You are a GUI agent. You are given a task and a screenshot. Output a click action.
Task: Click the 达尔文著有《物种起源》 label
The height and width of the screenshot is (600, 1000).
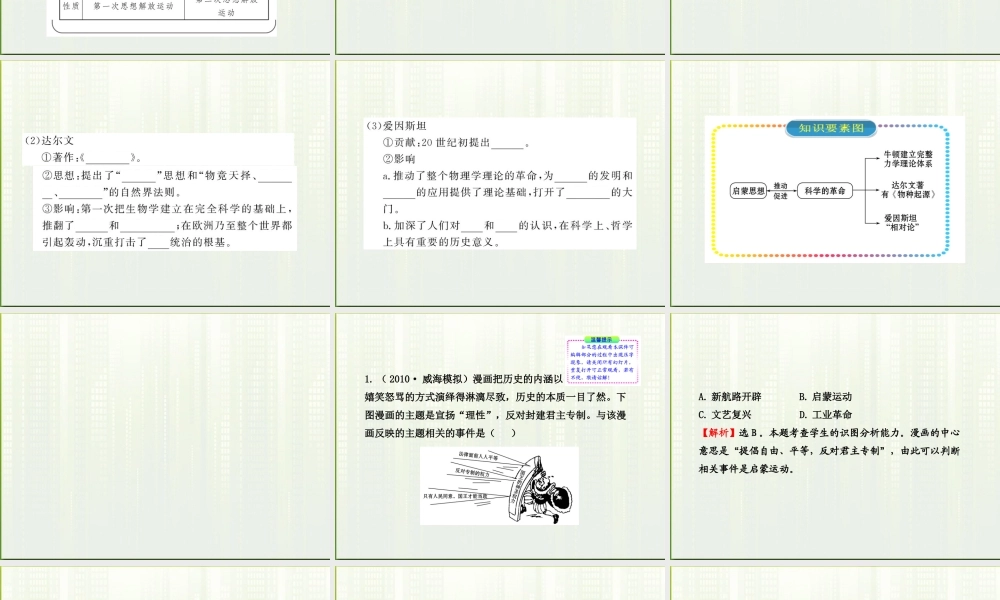click(908, 189)
